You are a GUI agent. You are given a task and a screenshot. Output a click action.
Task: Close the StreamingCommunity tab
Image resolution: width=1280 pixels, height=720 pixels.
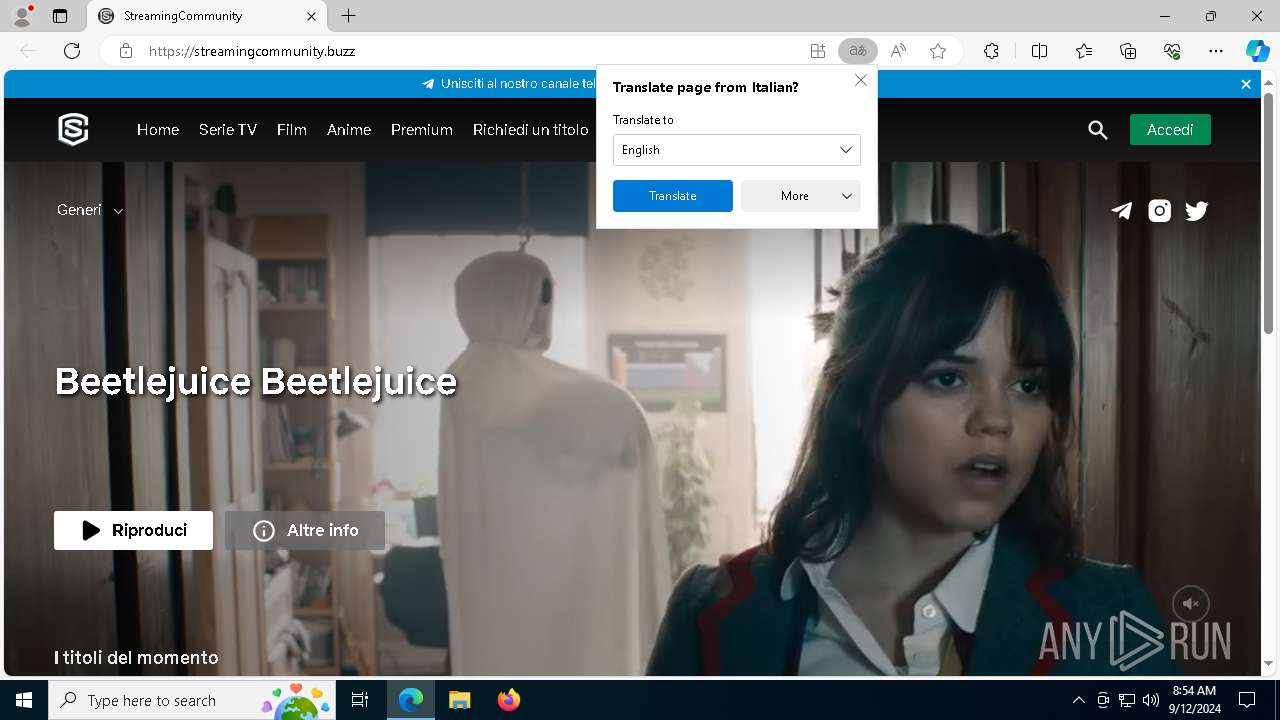click(x=311, y=16)
